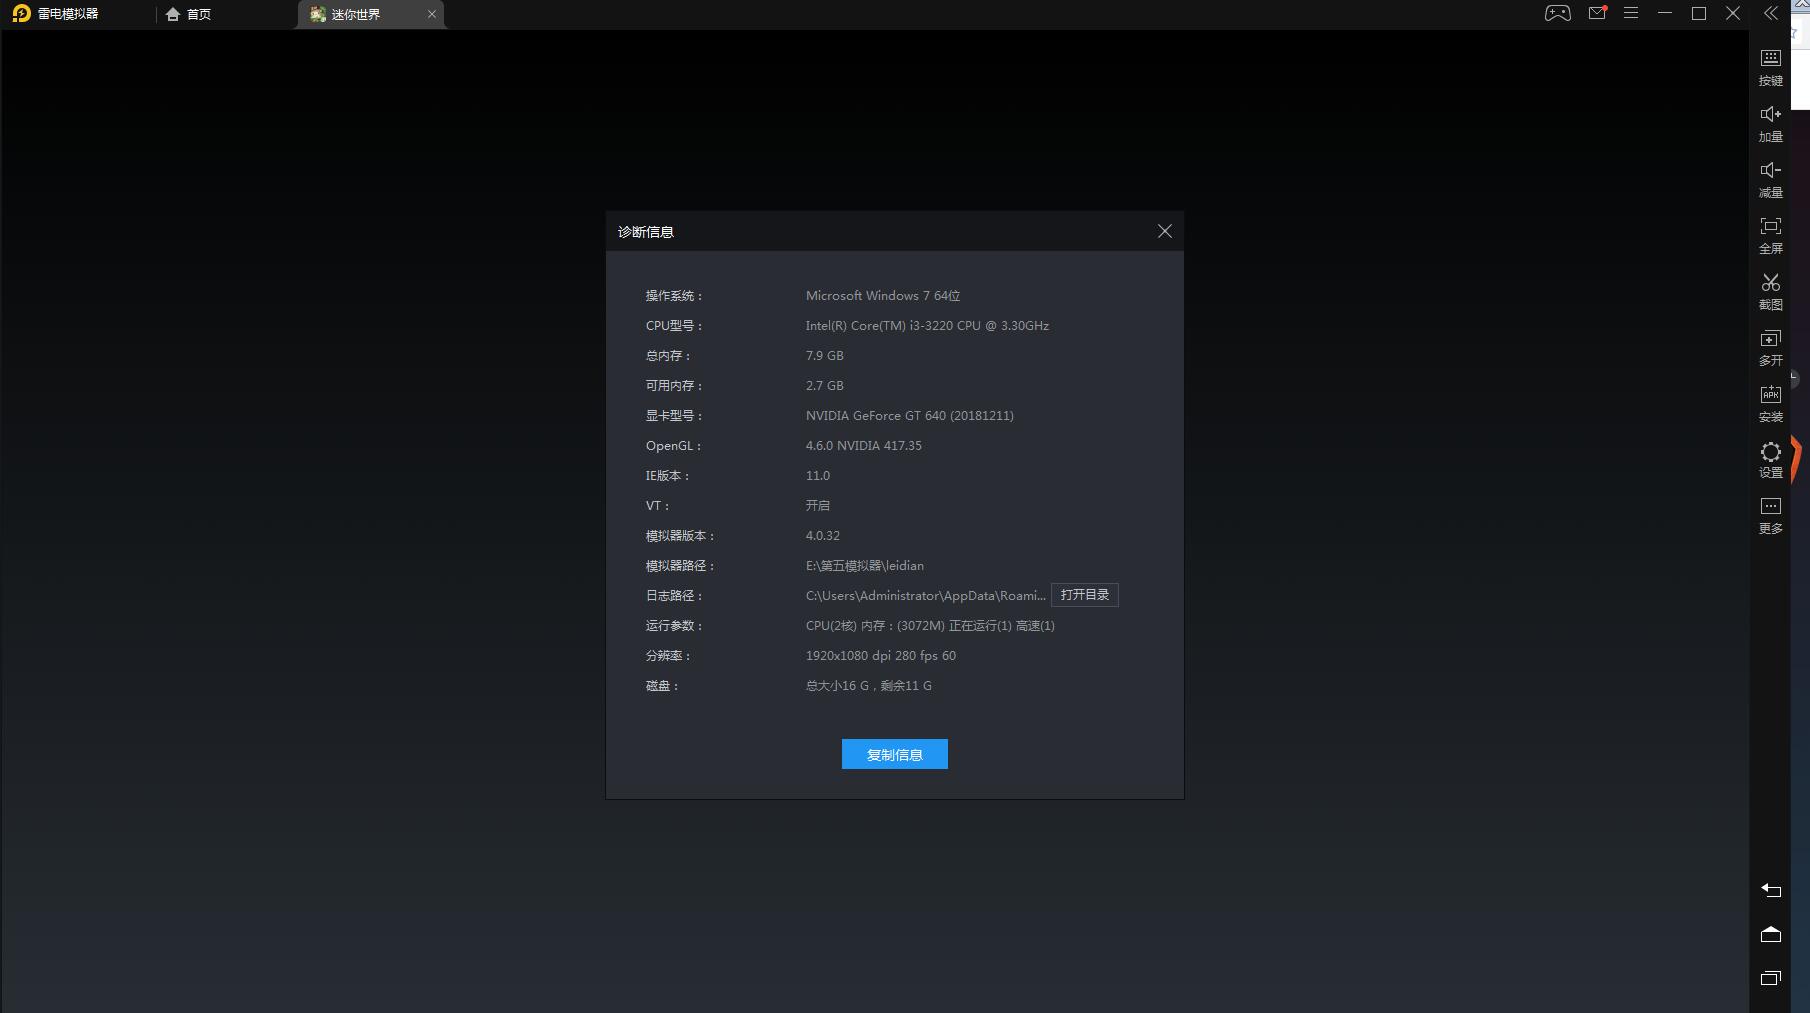Open the mail notification icon
This screenshot has width=1810, height=1013.
pyautogui.click(x=1596, y=13)
